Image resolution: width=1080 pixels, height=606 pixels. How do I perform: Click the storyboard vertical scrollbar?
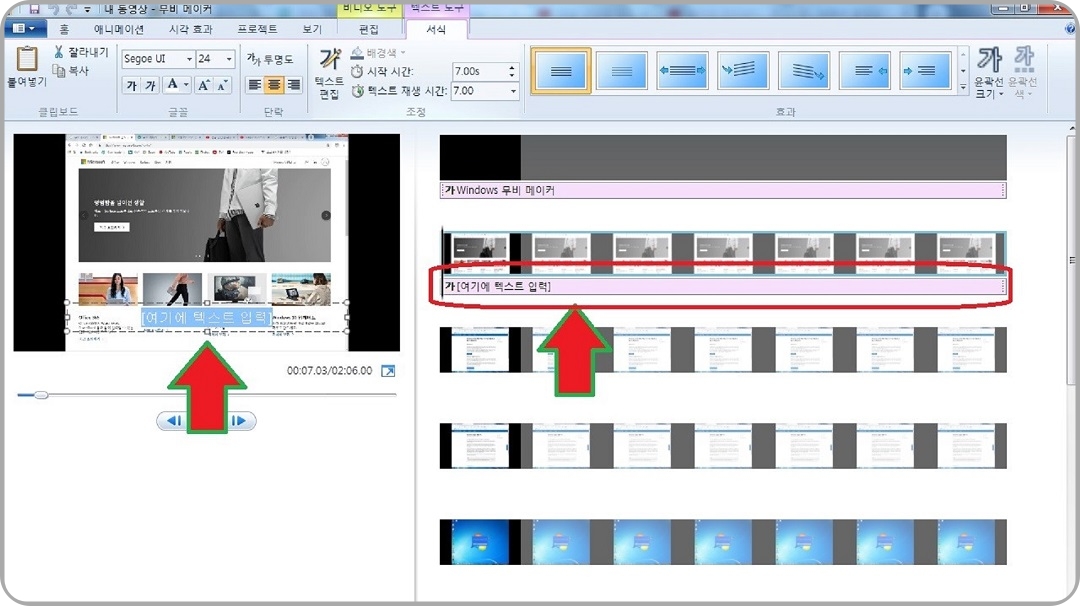[x=1071, y=258]
